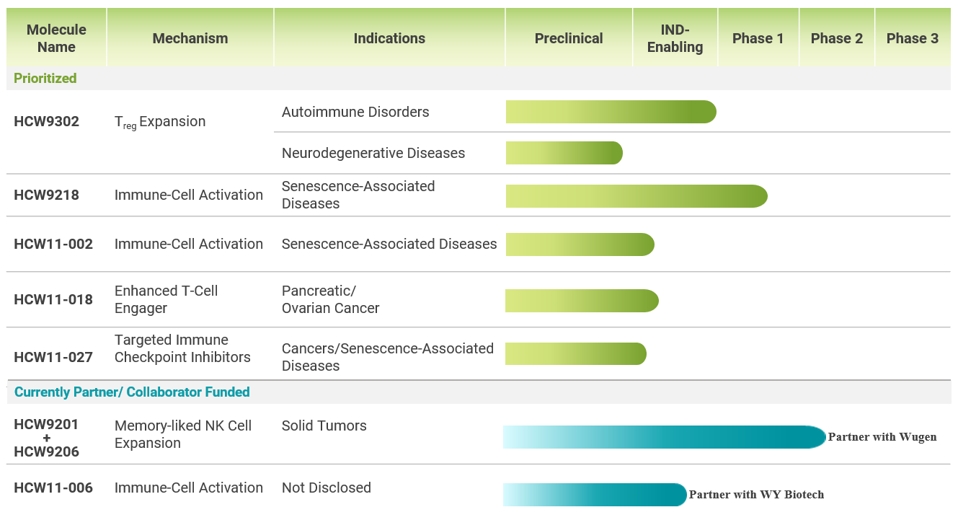
Task: Click the IND-Enabling stage header
Action: 675,38
